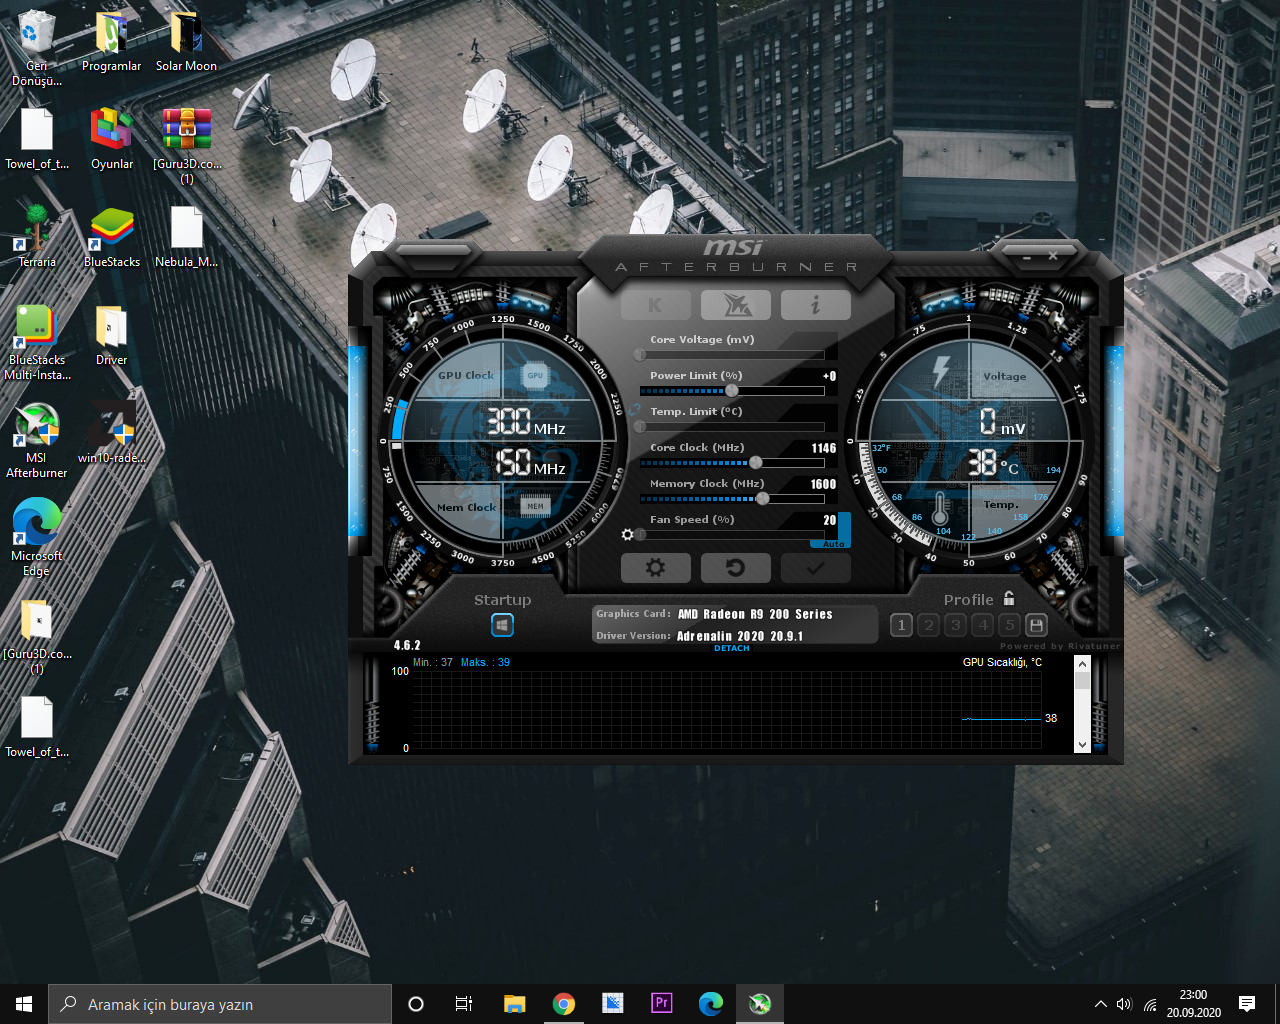Launch Google Chrome from the taskbar
This screenshot has height=1024, width=1280.
click(563, 1003)
